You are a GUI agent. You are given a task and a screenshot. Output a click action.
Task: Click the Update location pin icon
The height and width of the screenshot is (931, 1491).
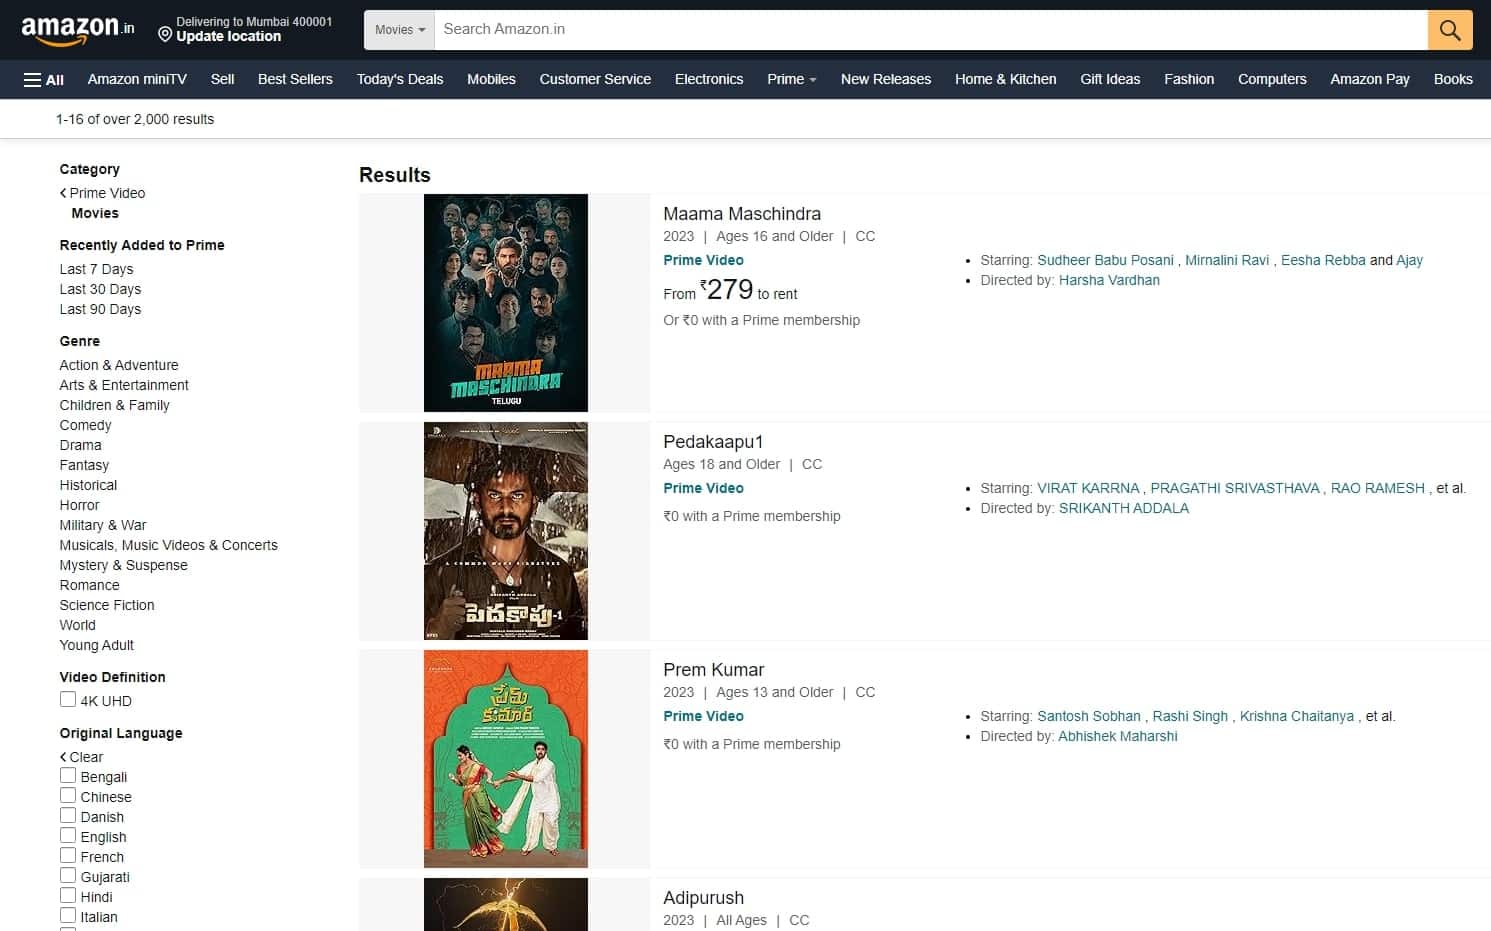(x=165, y=35)
